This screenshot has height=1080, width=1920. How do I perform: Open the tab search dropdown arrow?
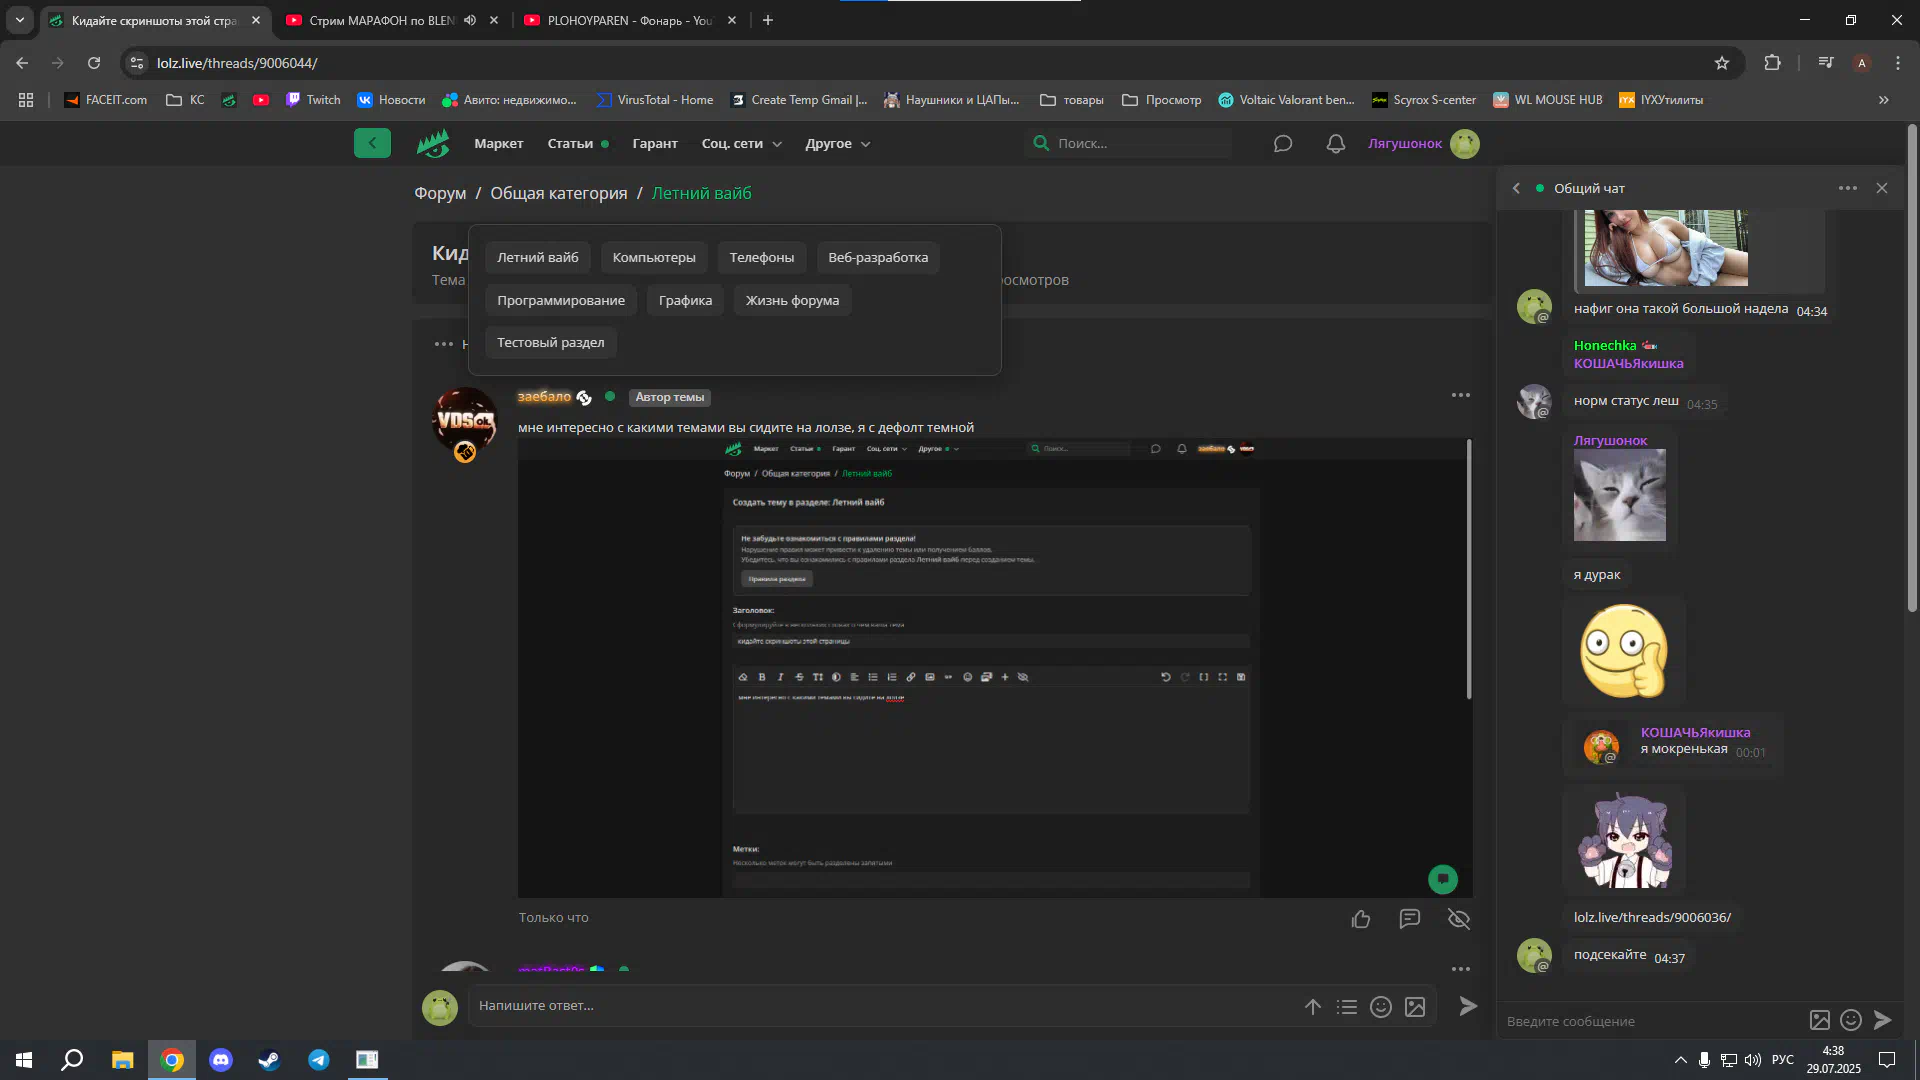(19, 20)
